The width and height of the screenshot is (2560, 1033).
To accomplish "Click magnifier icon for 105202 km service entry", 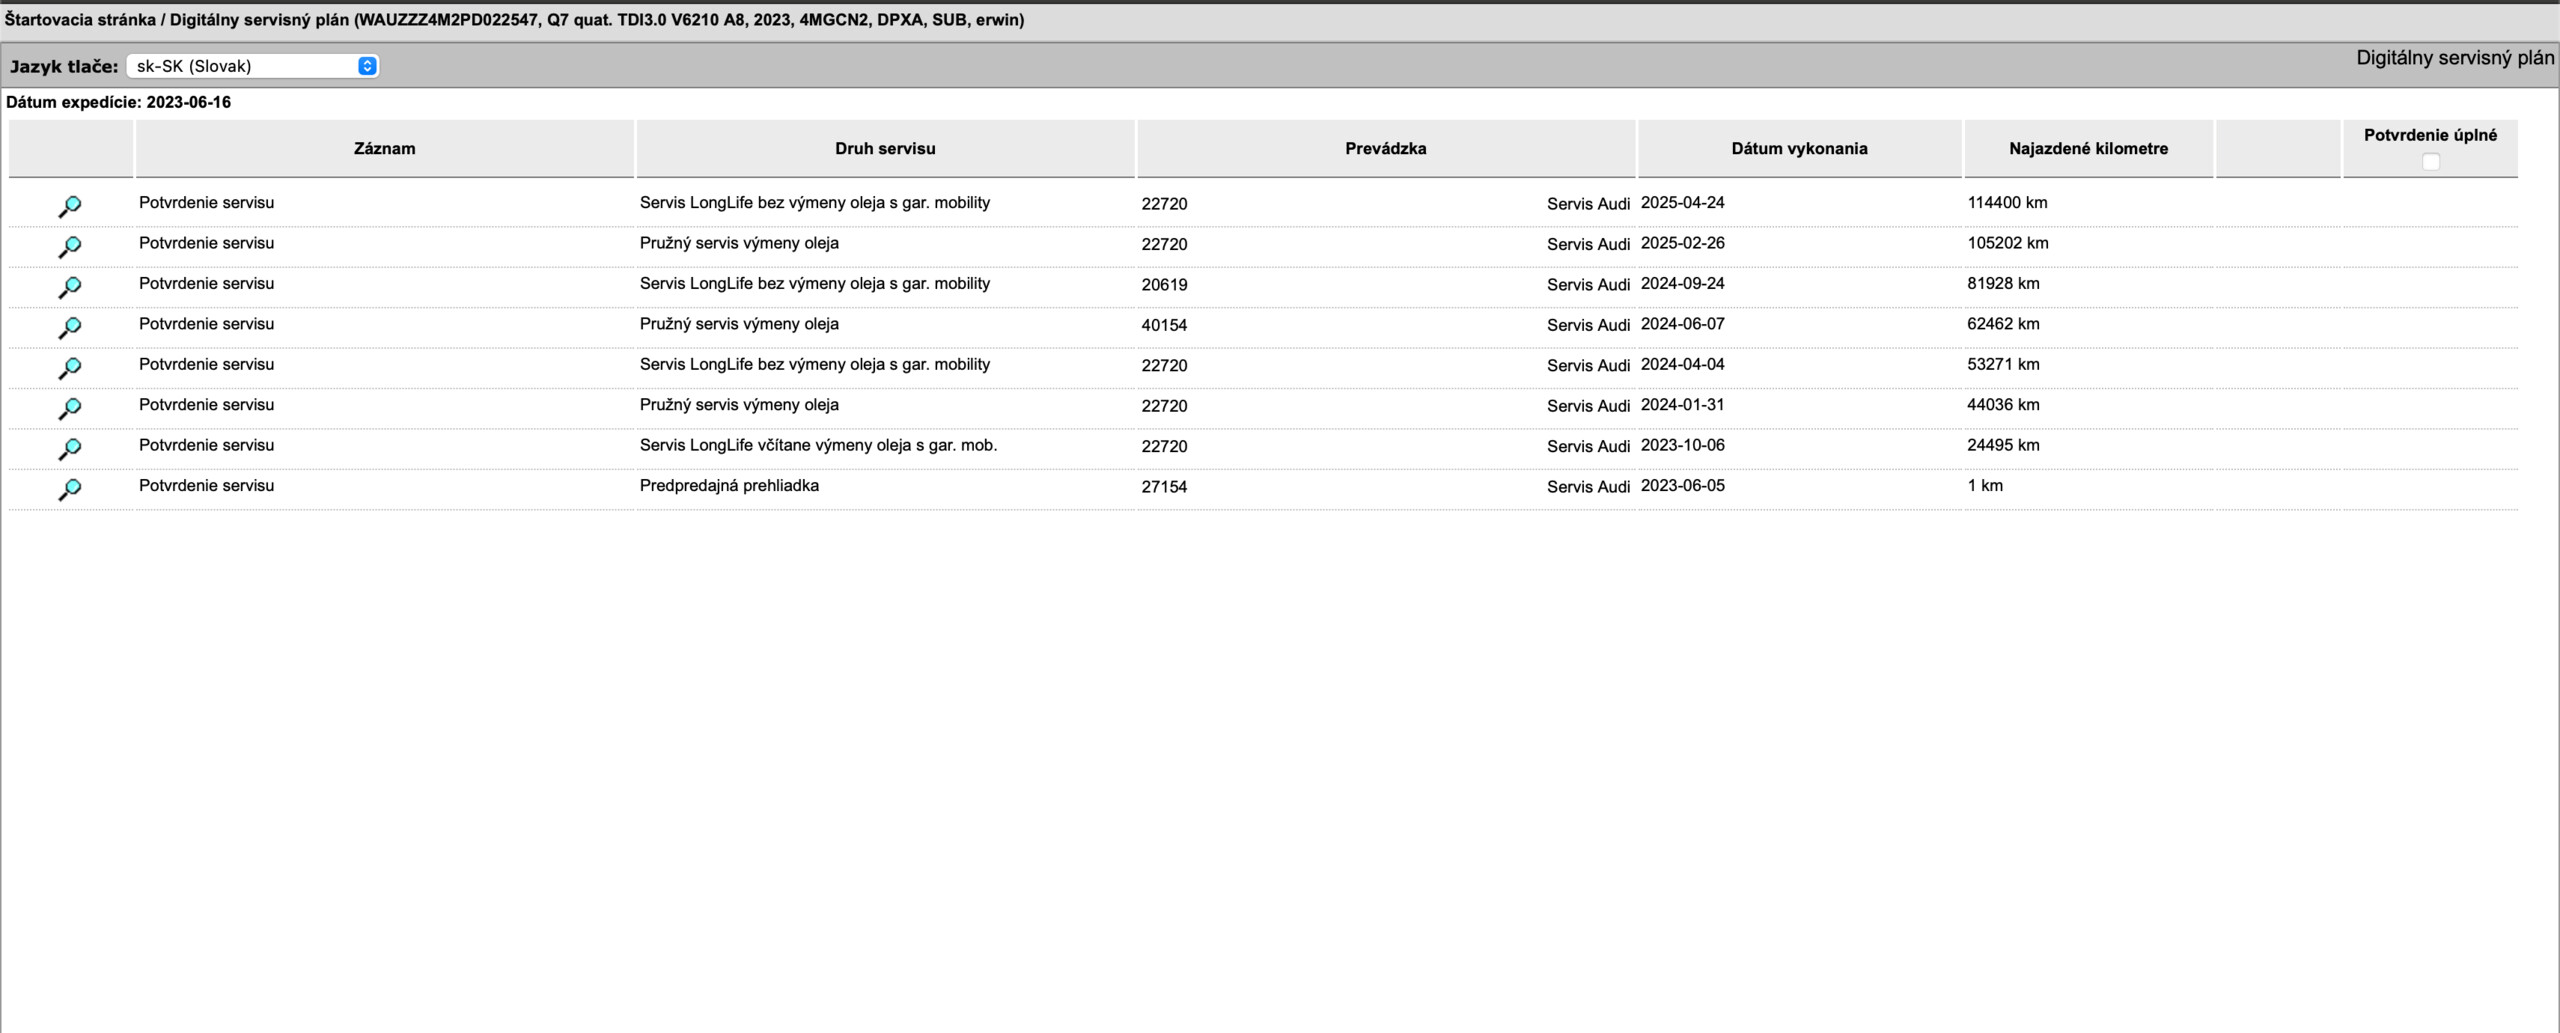I will (70, 246).
